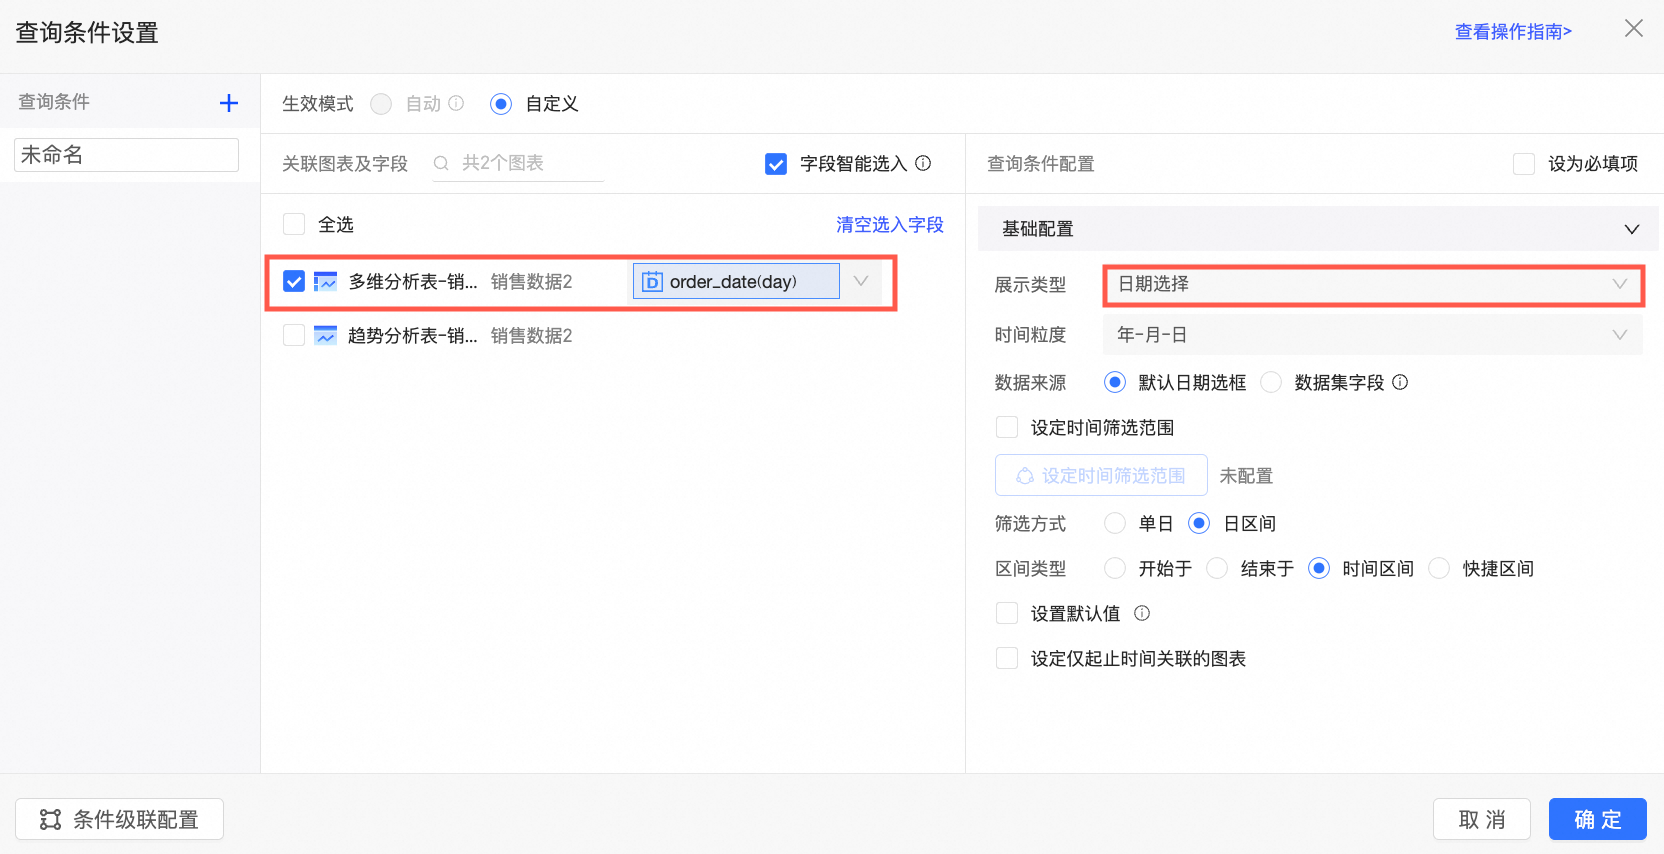Click the 确定 button

pos(1597,819)
